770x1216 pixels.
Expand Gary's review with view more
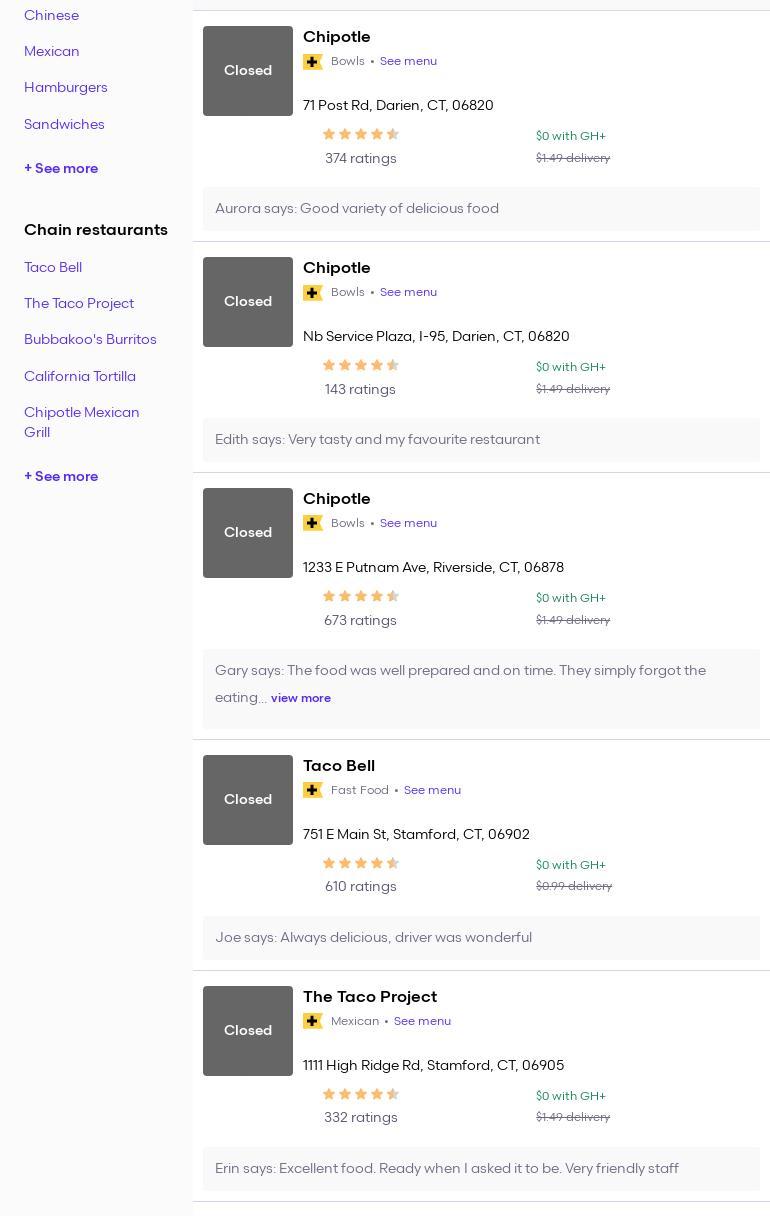[300, 698]
